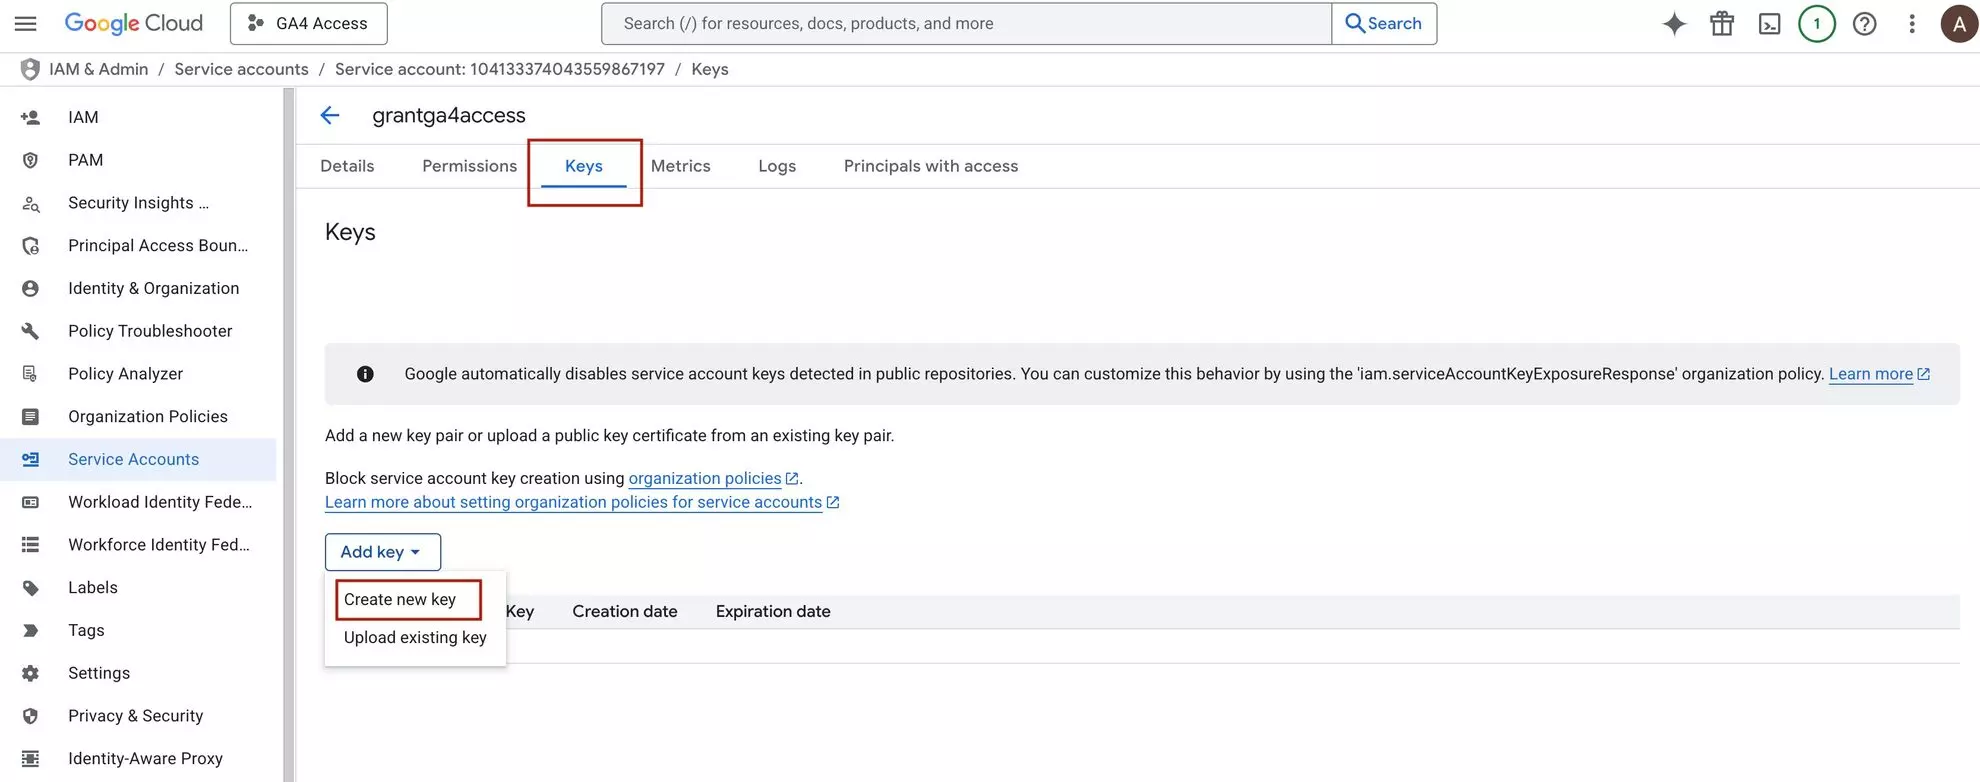Select Service Accounts in sidebar
The width and height of the screenshot is (1980, 782).
pyautogui.click(x=138, y=459)
